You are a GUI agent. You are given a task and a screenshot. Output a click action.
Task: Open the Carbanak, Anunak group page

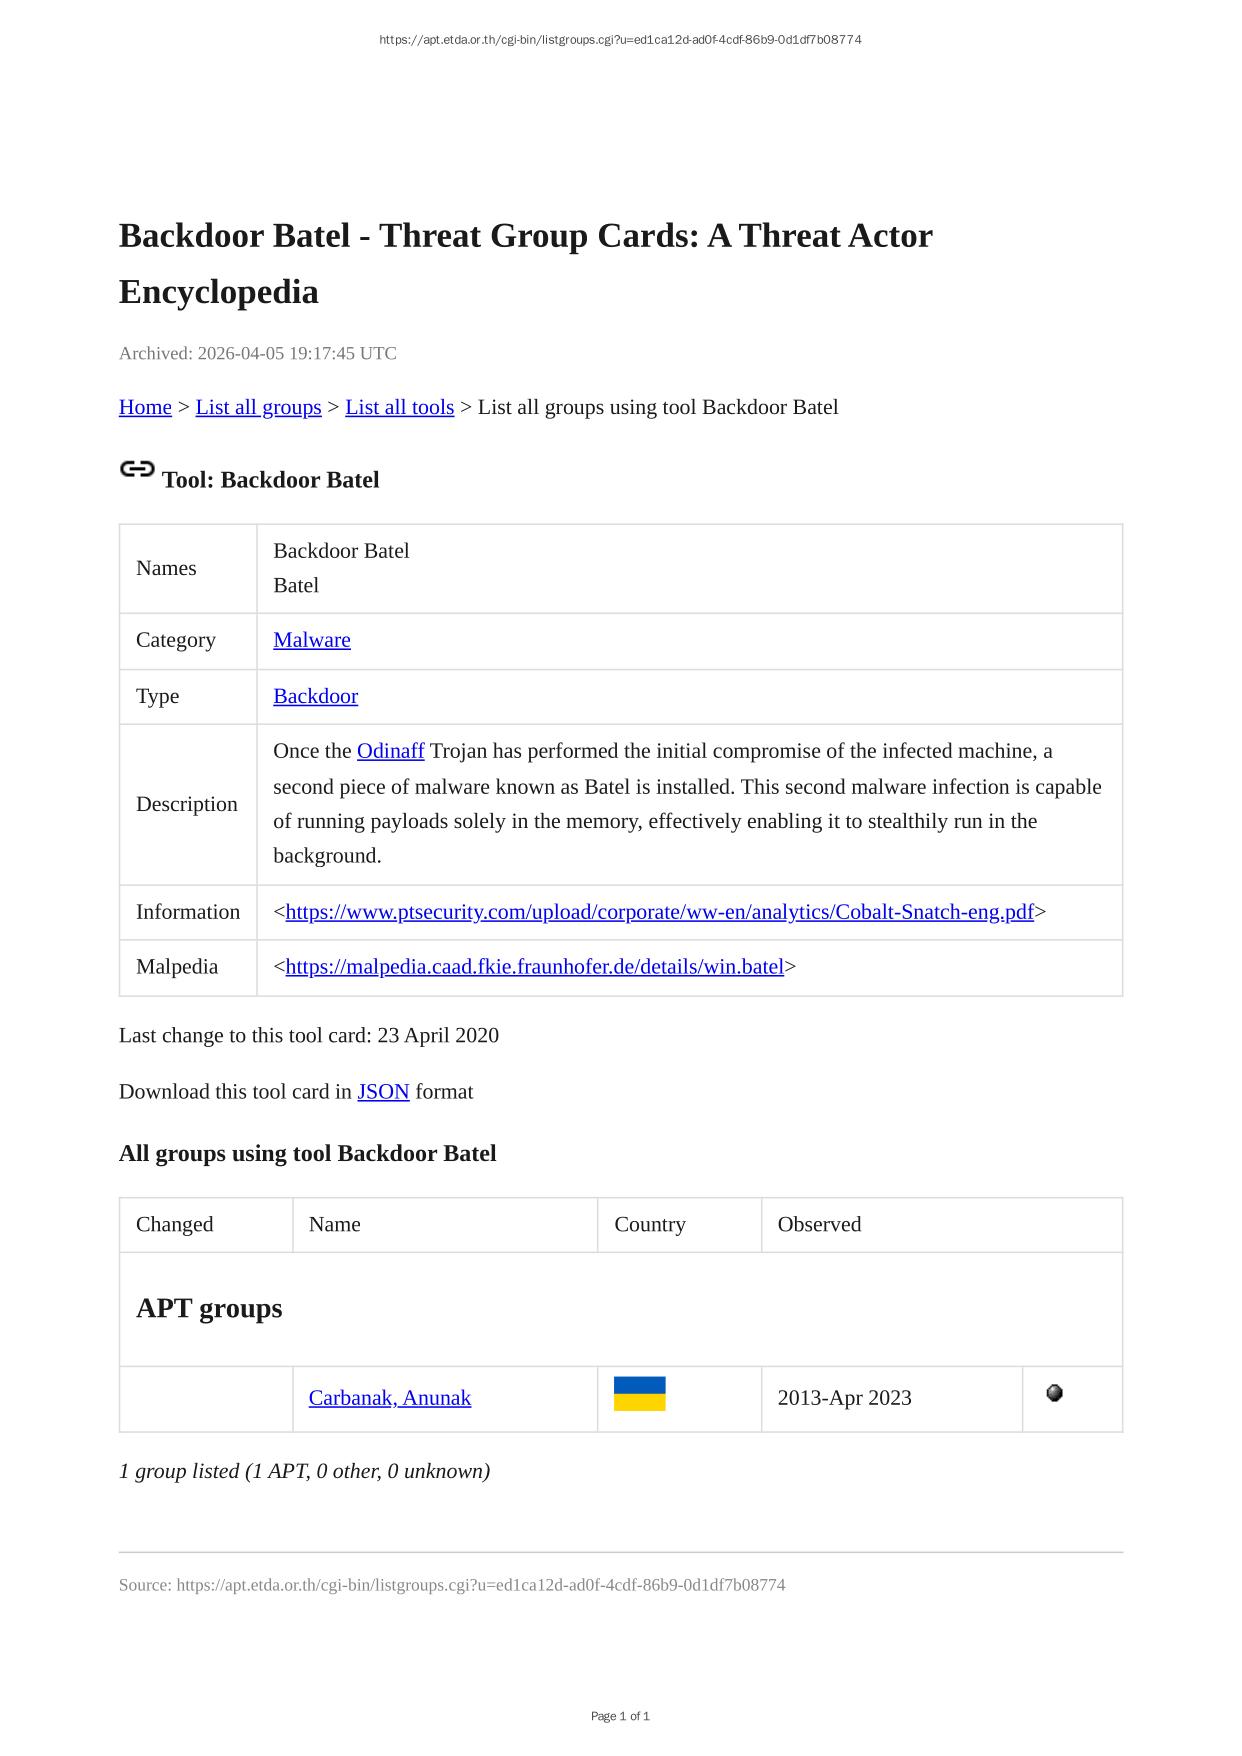(389, 1398)
